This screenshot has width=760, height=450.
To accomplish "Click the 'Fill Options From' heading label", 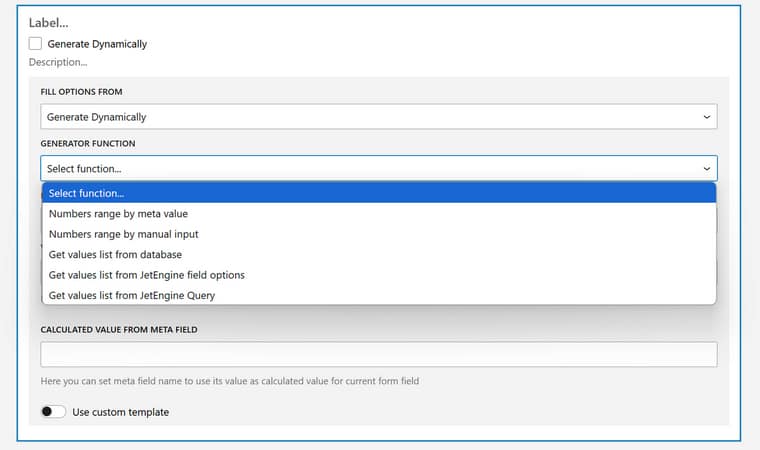I will coord(83,91).
